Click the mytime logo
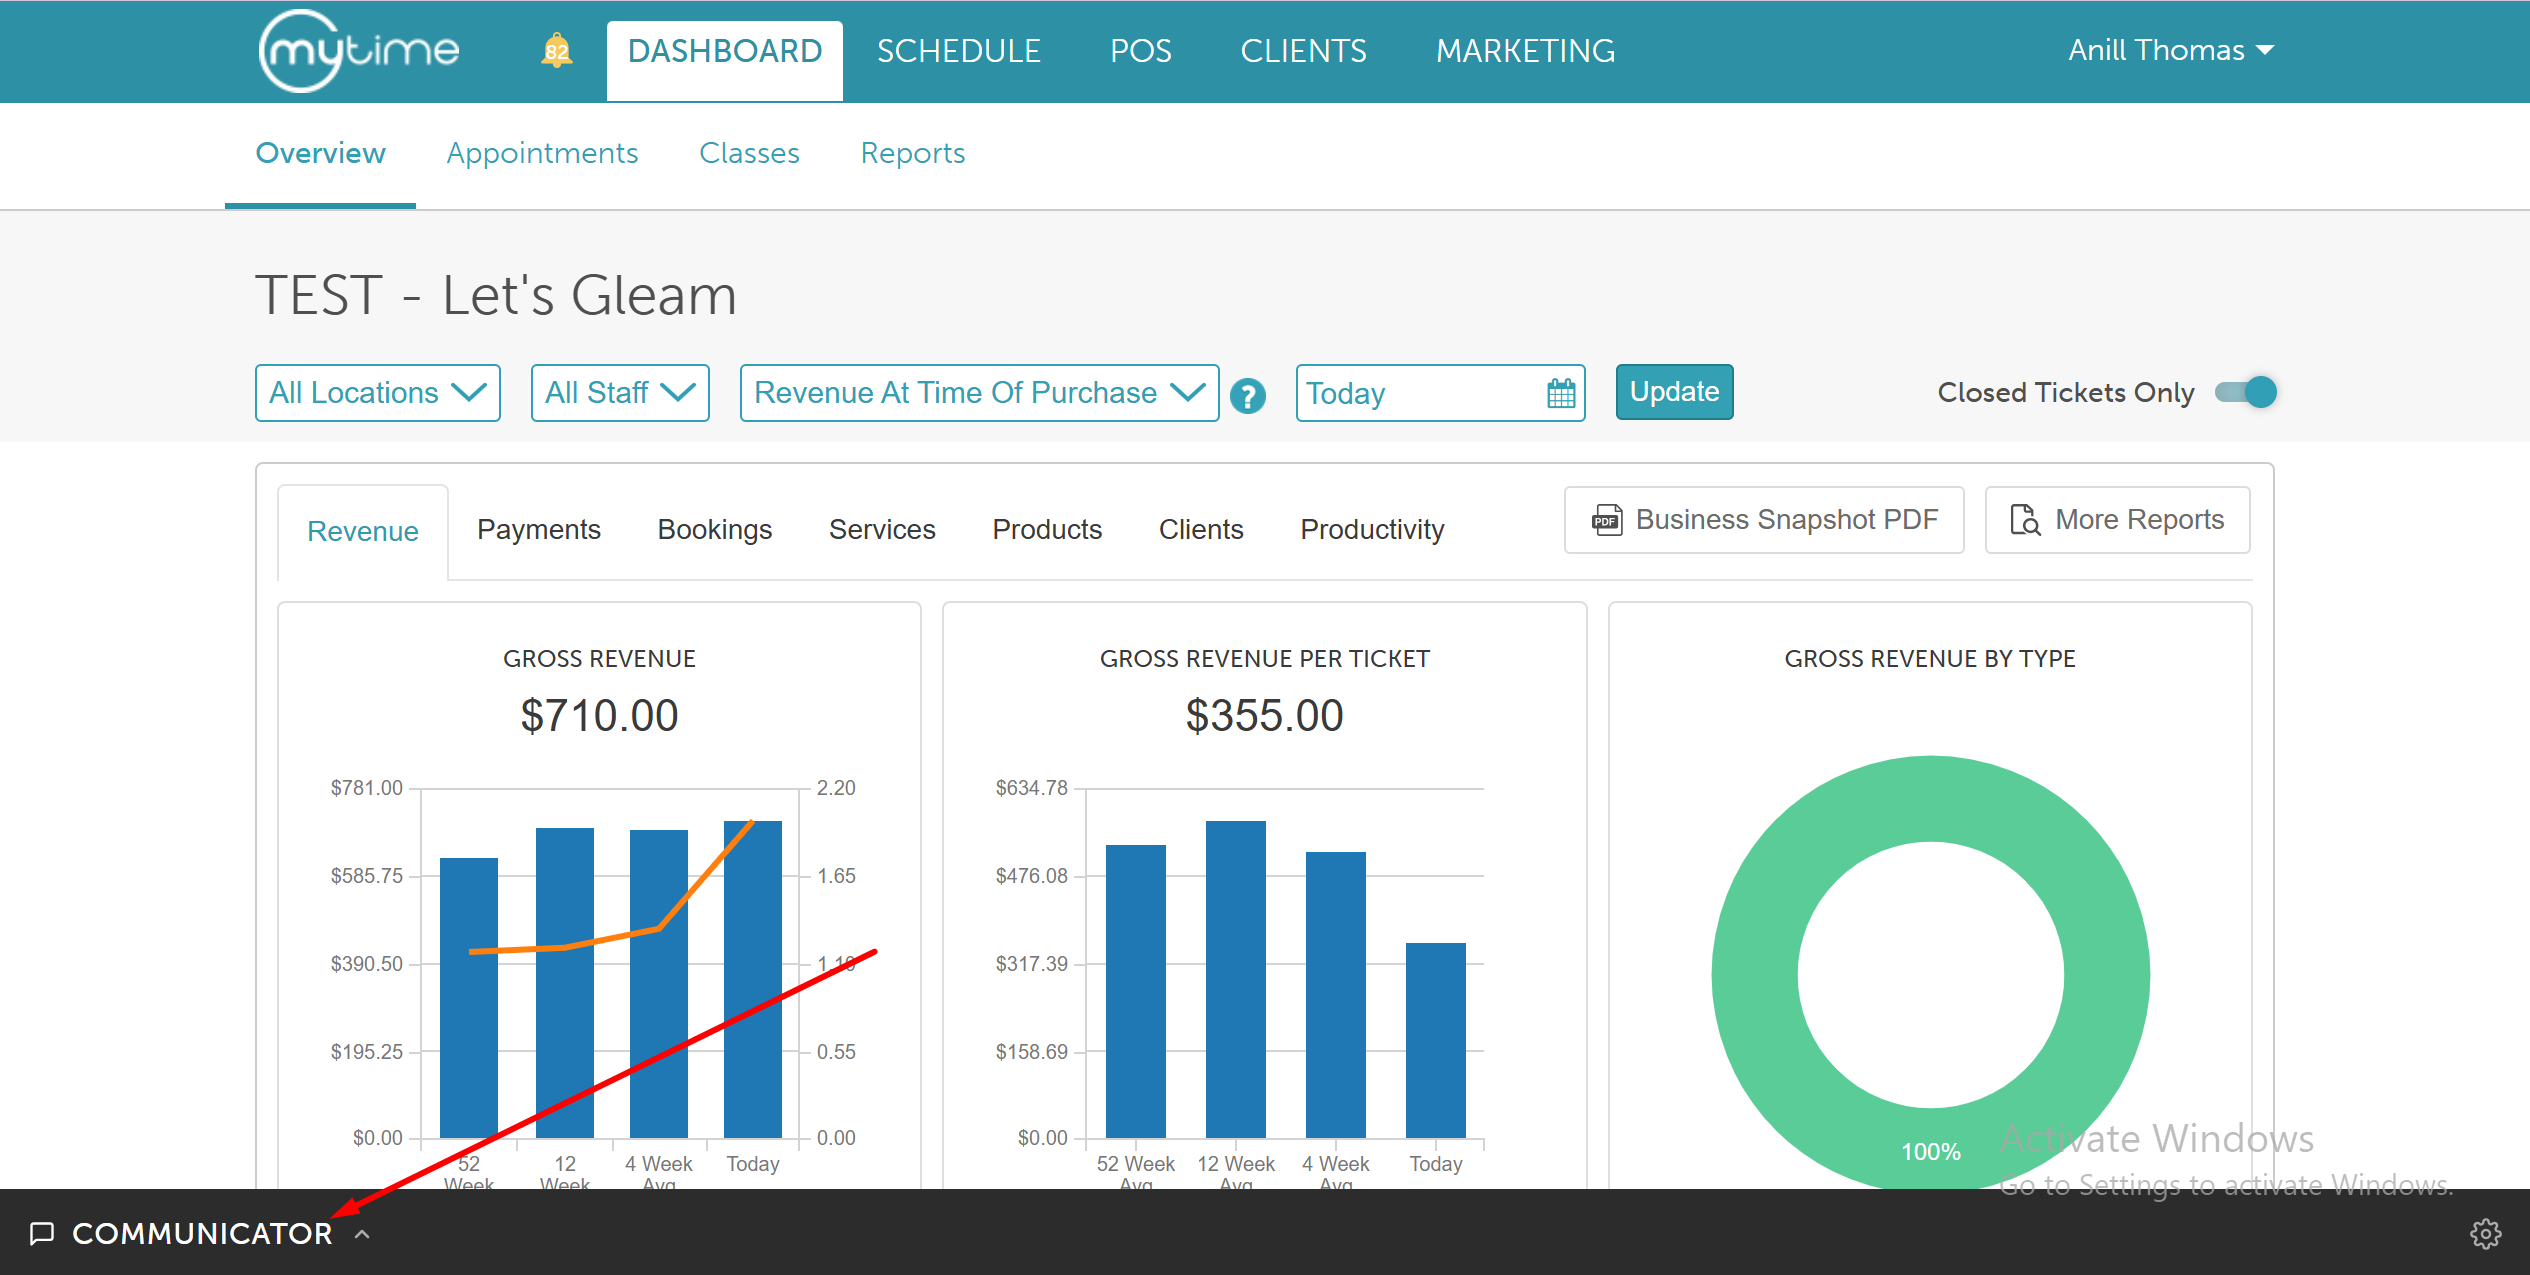This screenshot has width=2530, height=1275. pos(359,51)
